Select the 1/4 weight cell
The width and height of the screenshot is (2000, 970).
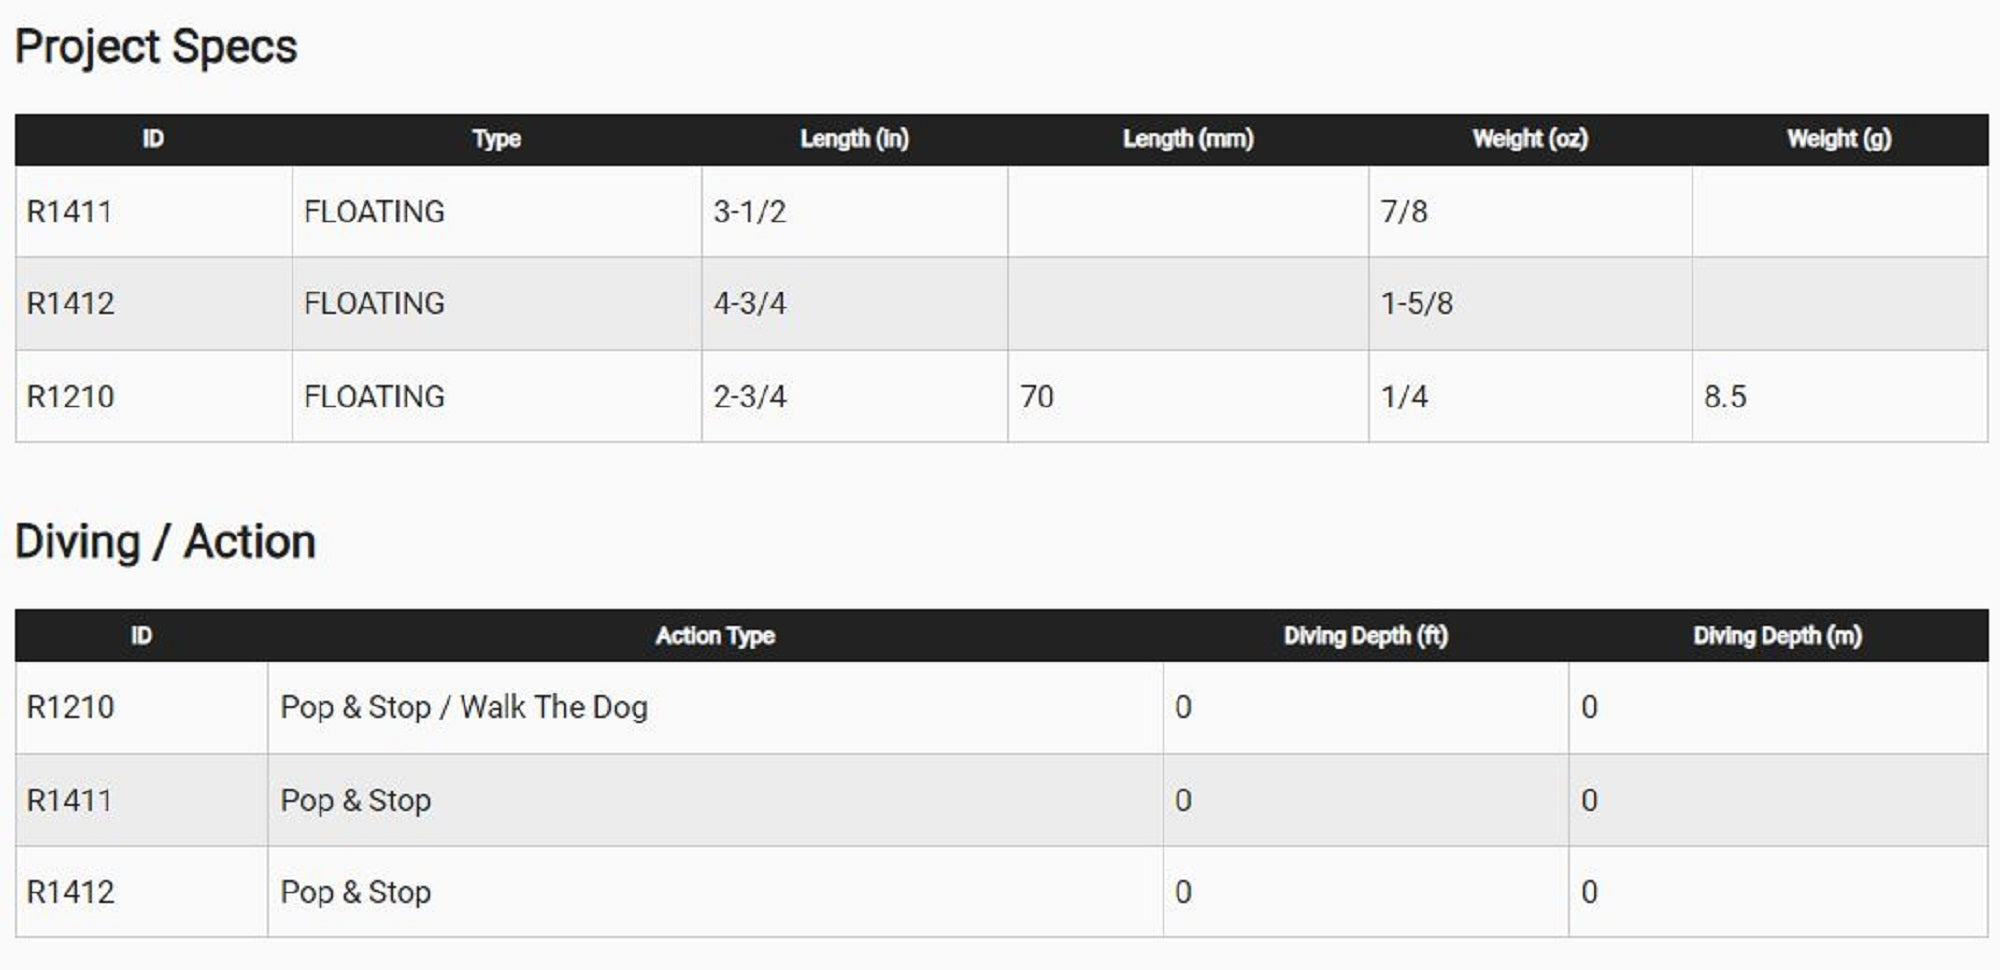(x=1404, y=397)
